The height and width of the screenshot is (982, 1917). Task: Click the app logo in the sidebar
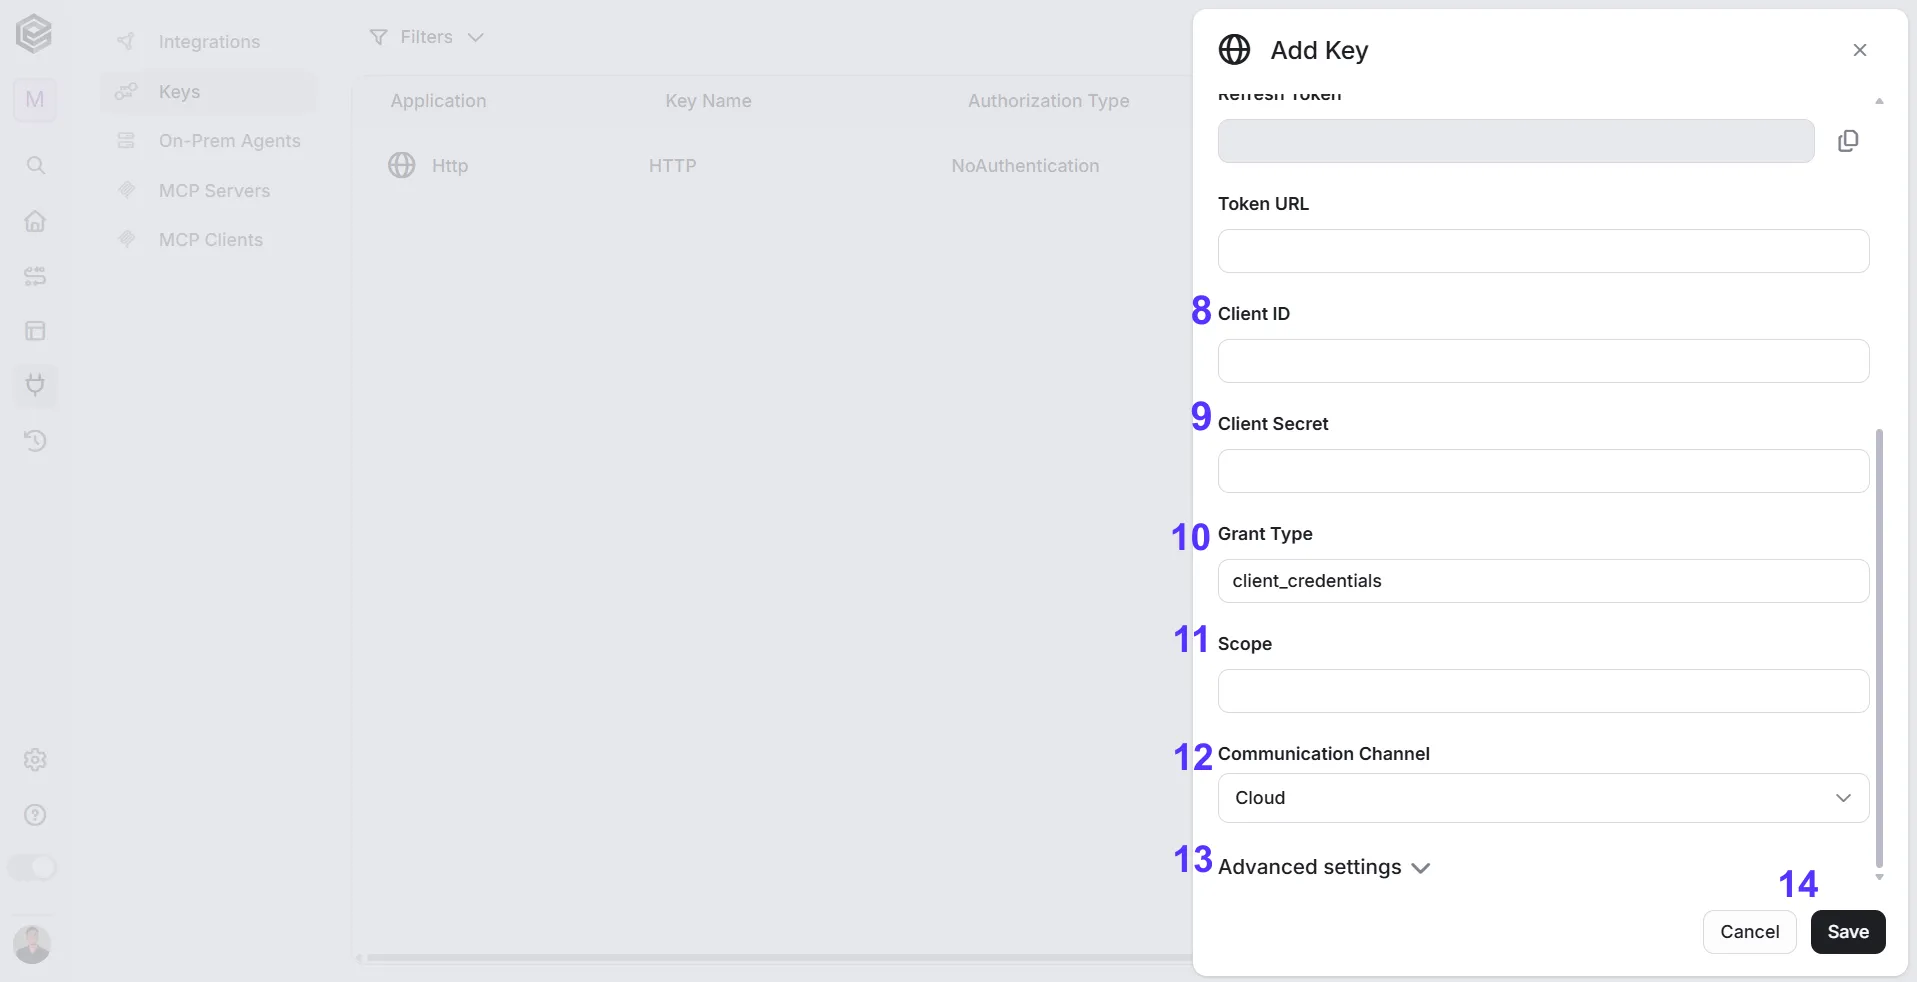tap(34, 34)
